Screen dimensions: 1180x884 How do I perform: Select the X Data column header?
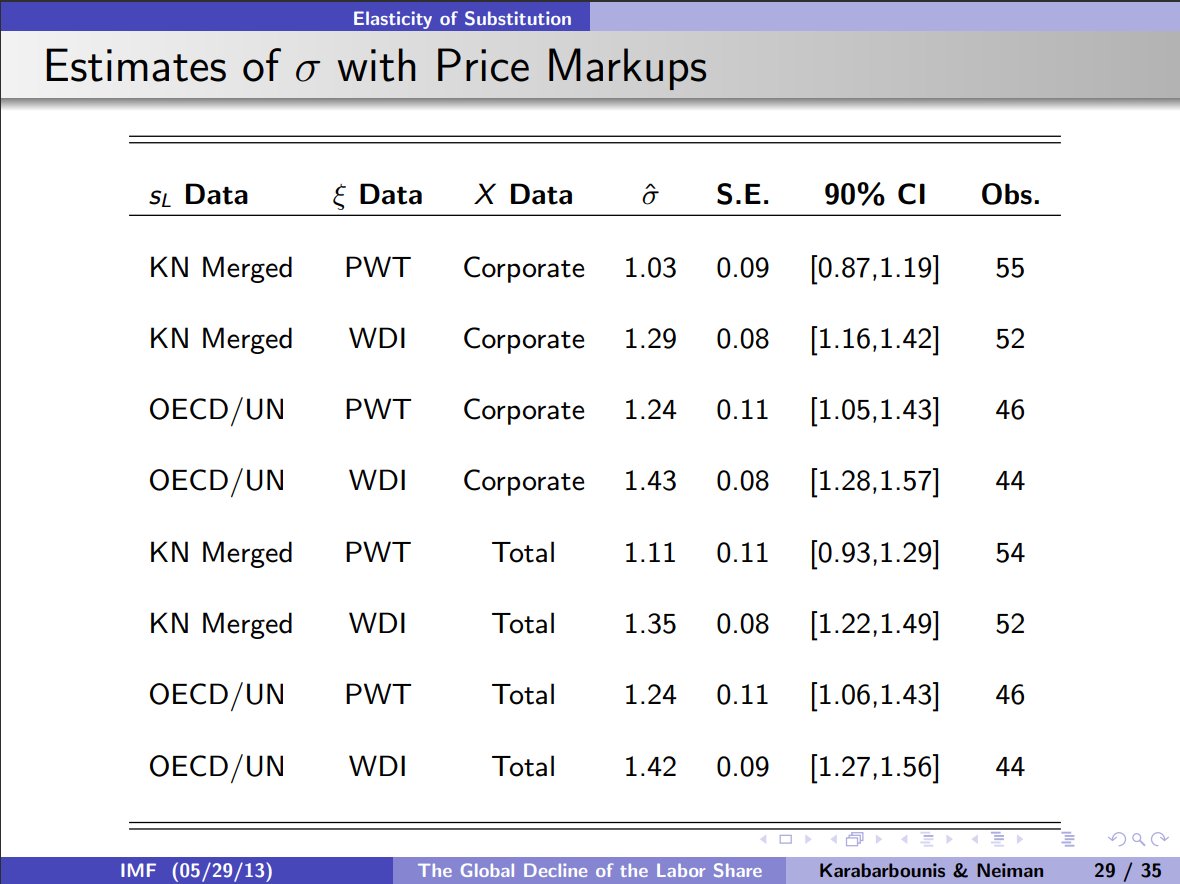coord(524,195)
